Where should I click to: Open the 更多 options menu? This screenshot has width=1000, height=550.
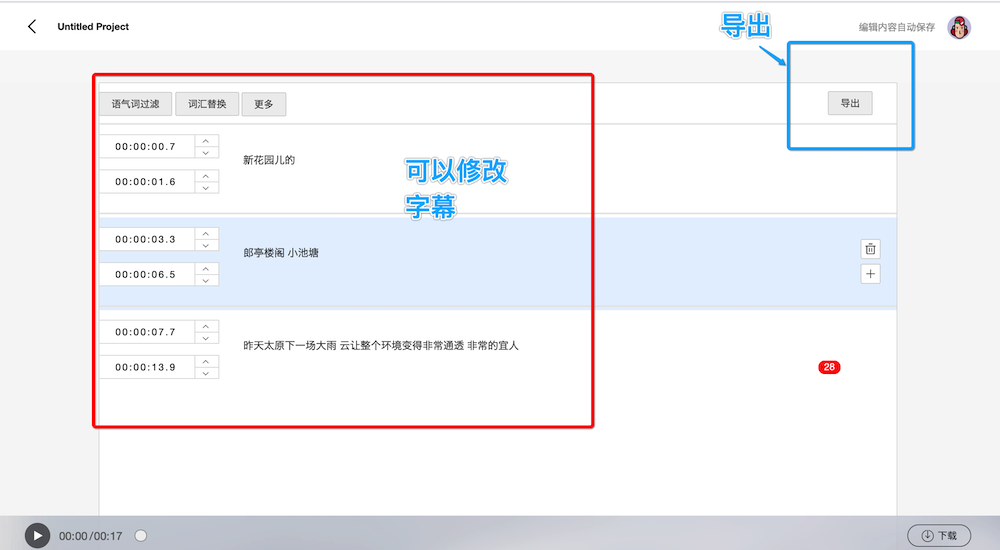264,104
